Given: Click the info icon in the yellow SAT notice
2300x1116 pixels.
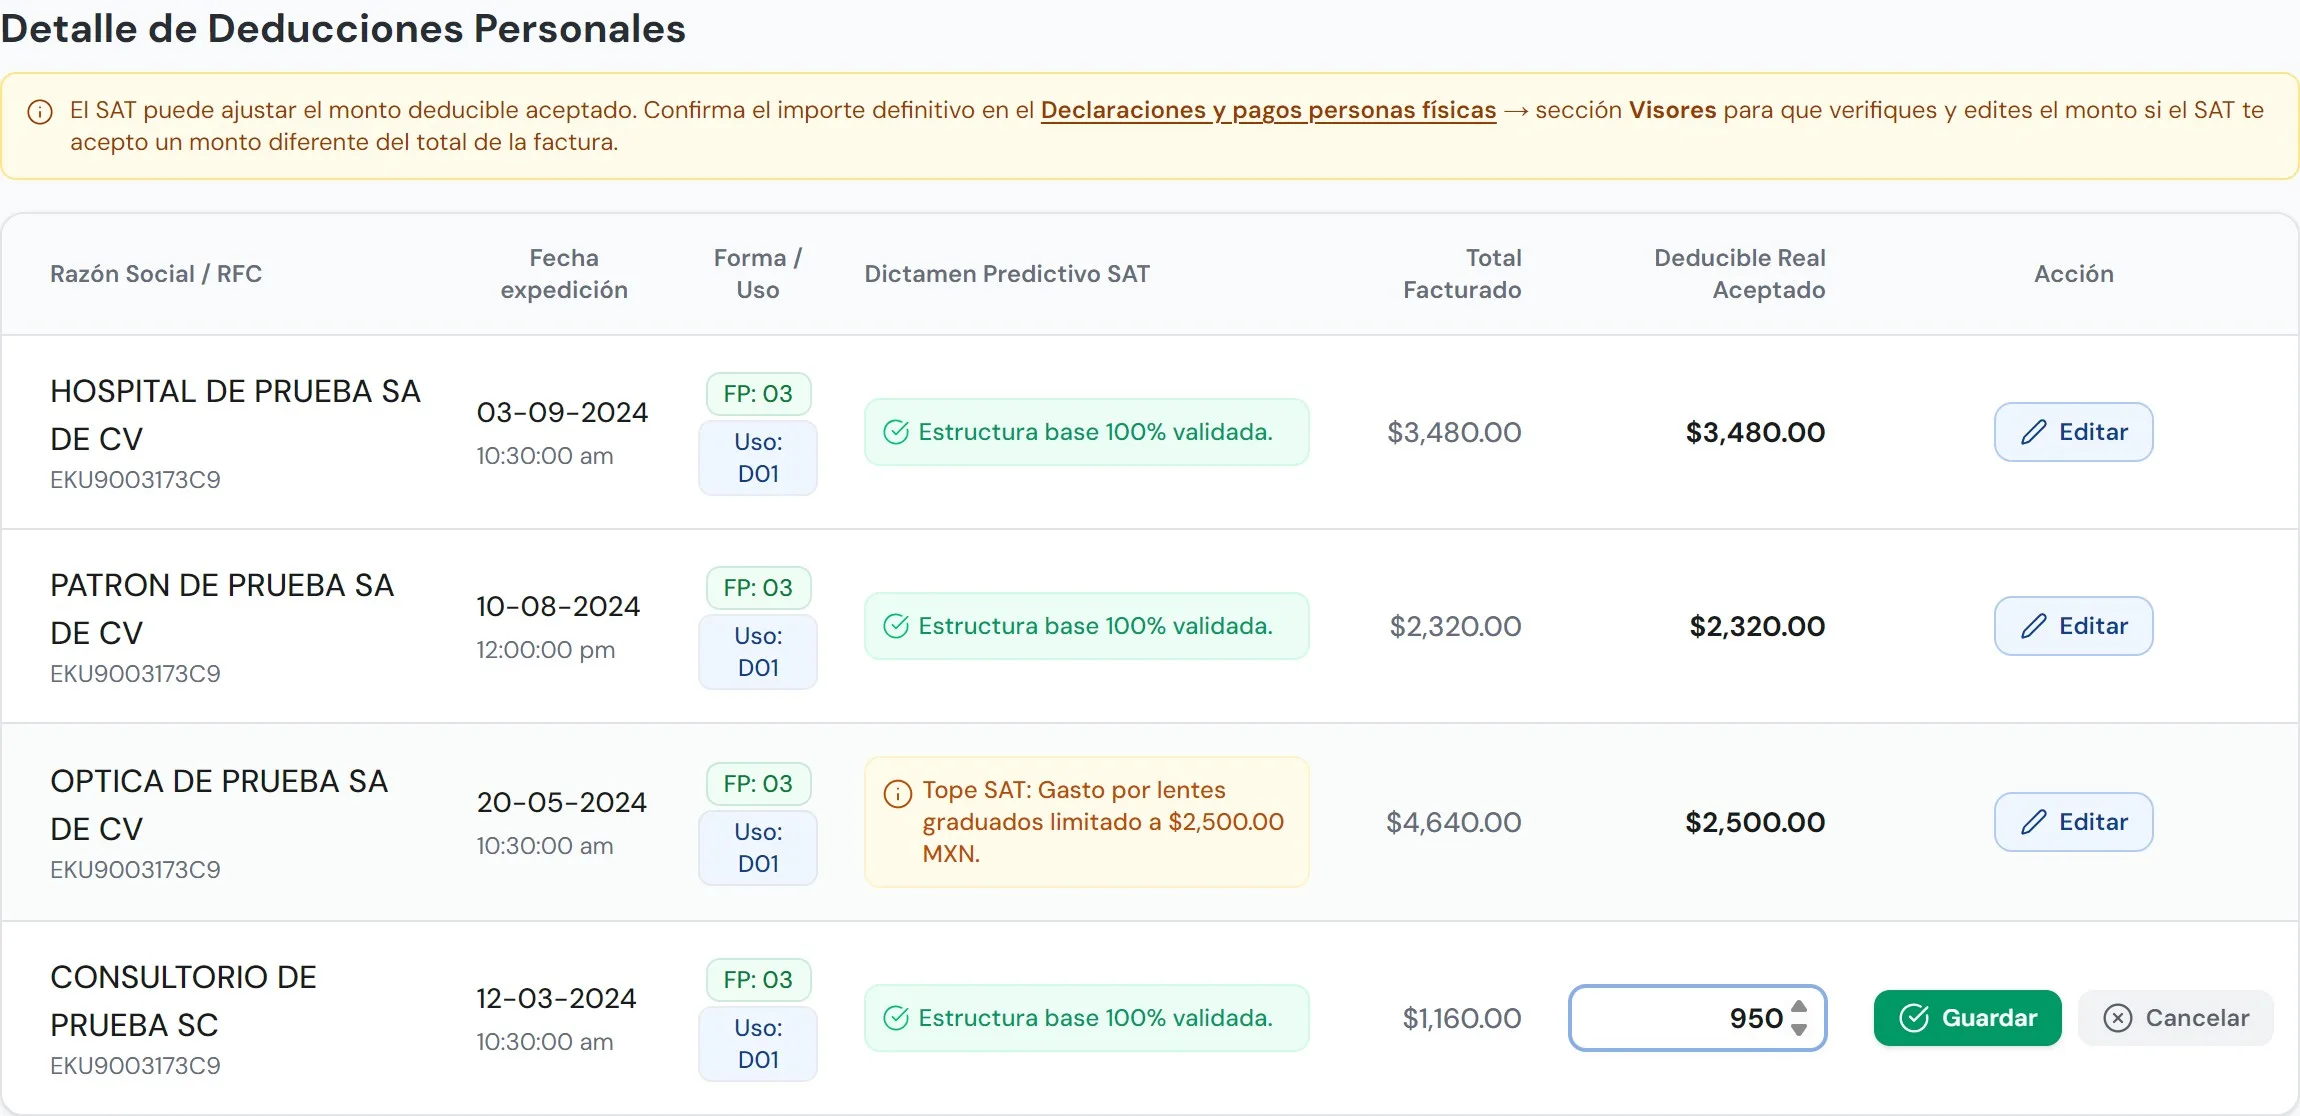Looking at the screenshot, I should pyautogui.click(x=40, y=112).
